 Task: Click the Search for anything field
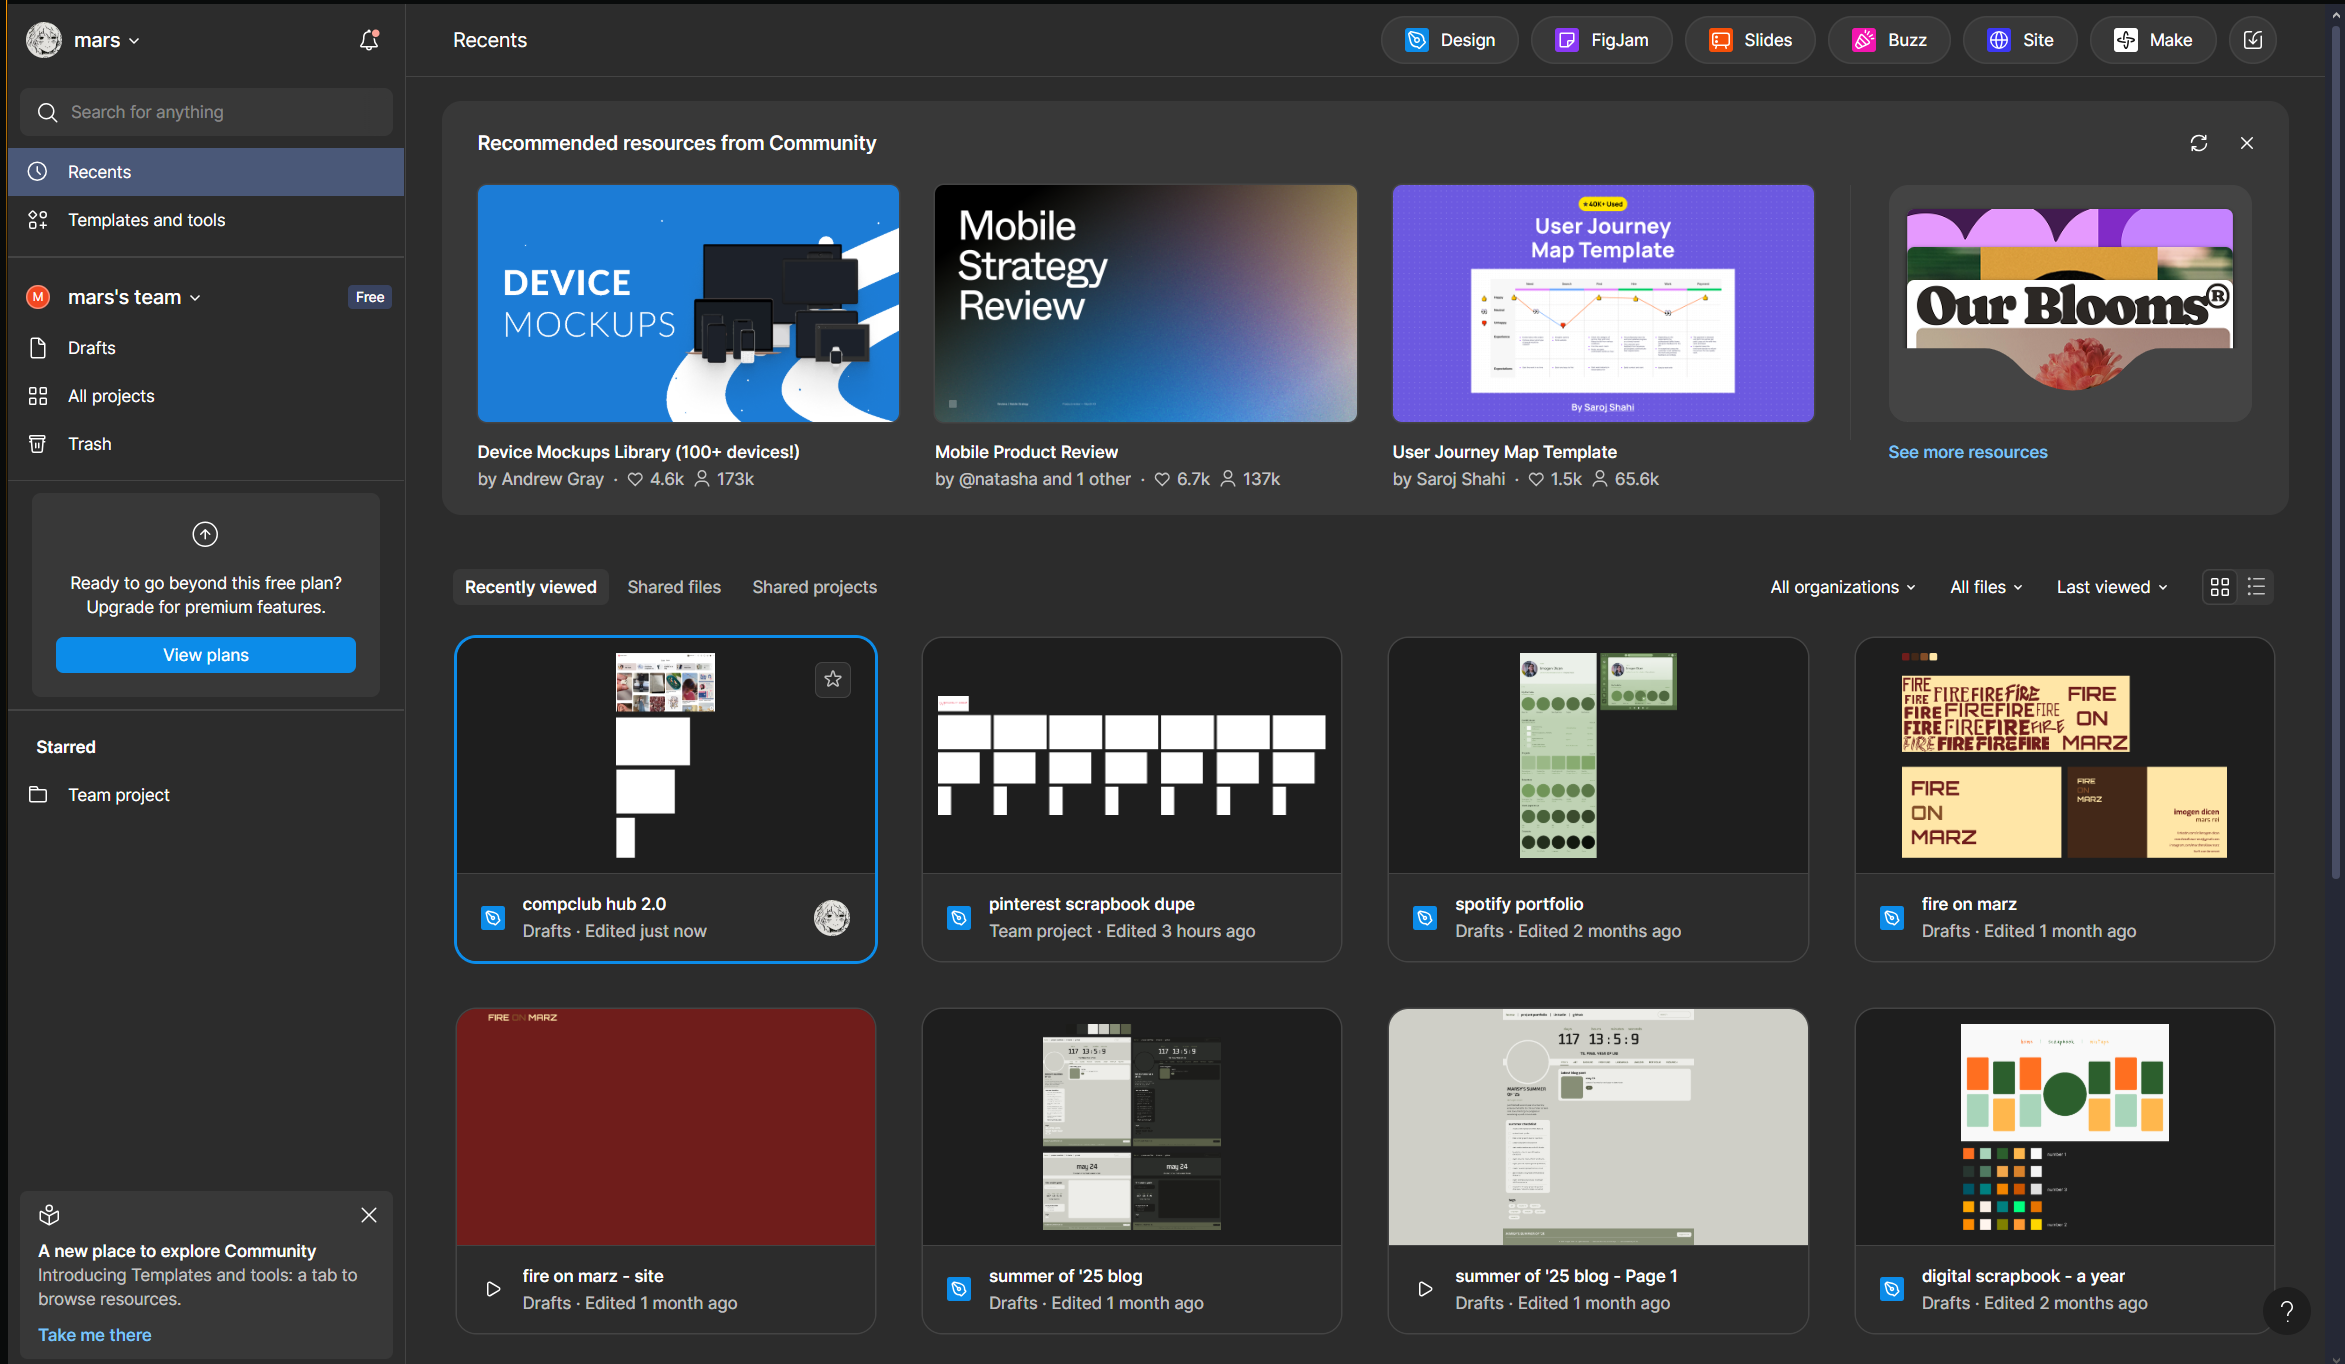pos(206,112)
